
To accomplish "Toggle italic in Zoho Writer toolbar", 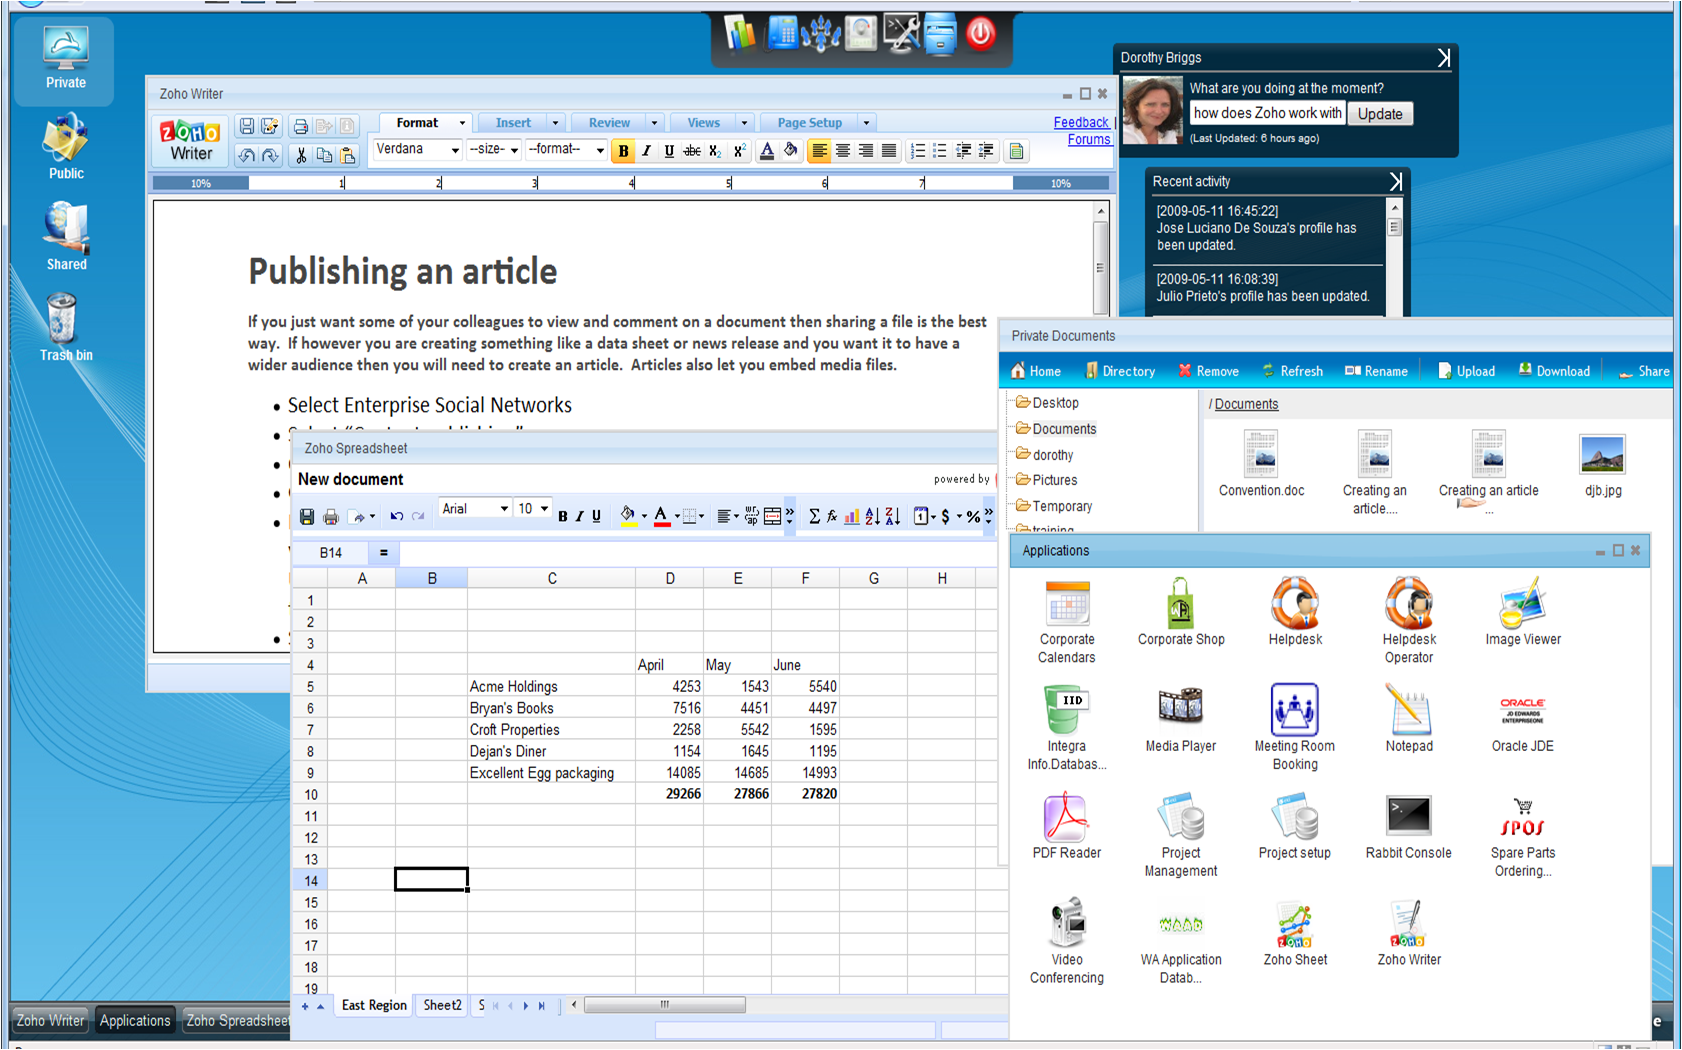I will [x=646, y=151].
